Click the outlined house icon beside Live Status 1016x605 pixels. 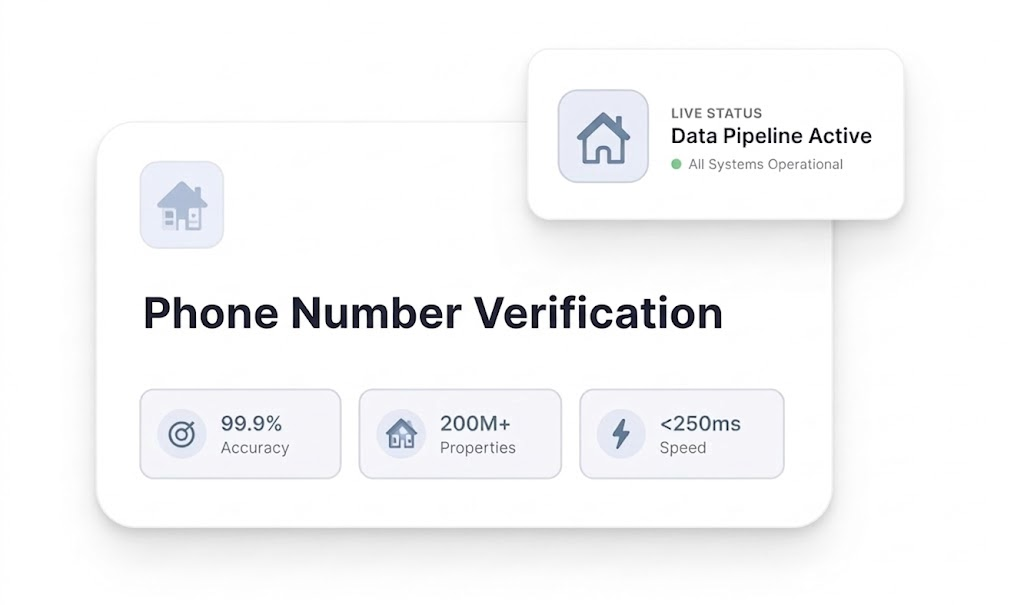click(x=603, y=136)
